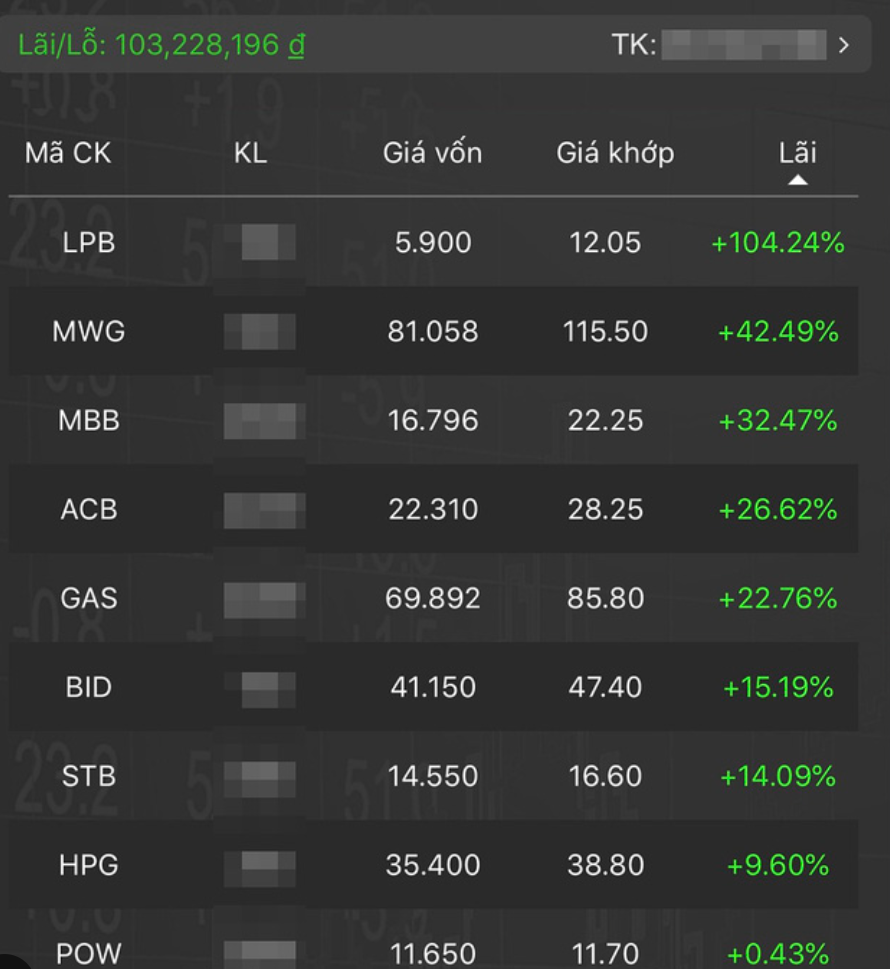Sort by Giá vốn column header
Viewport: 890px width, 969px height.
tap(432, 153)
